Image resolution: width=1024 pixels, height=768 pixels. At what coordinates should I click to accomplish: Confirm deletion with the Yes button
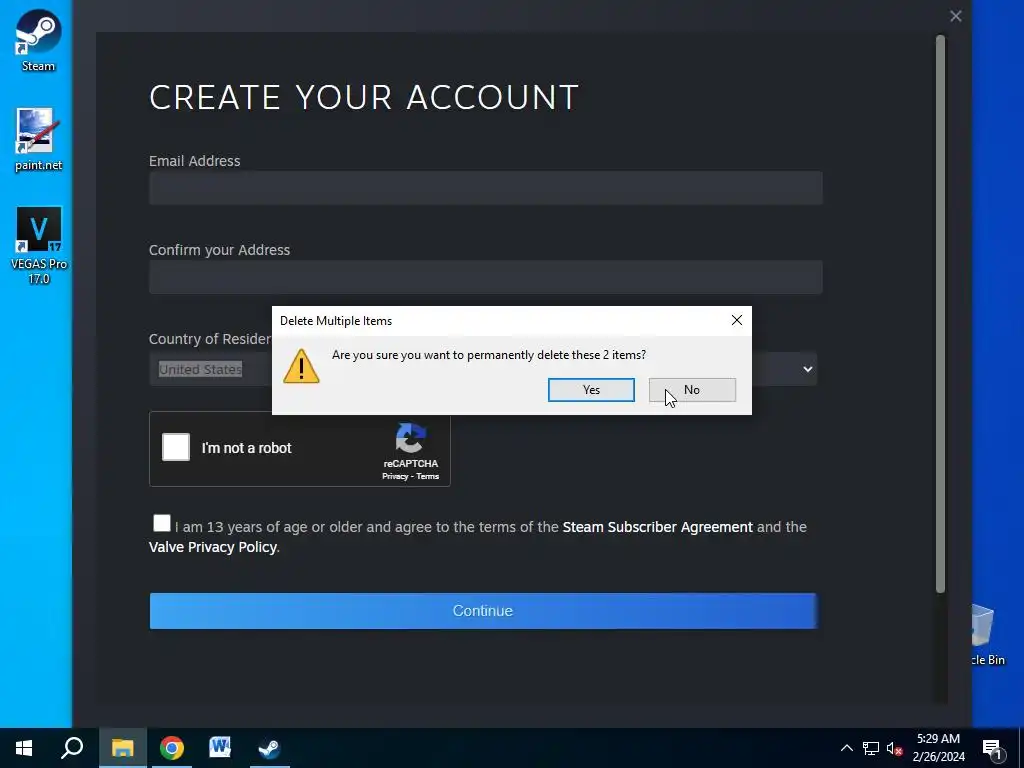(591, 390)
